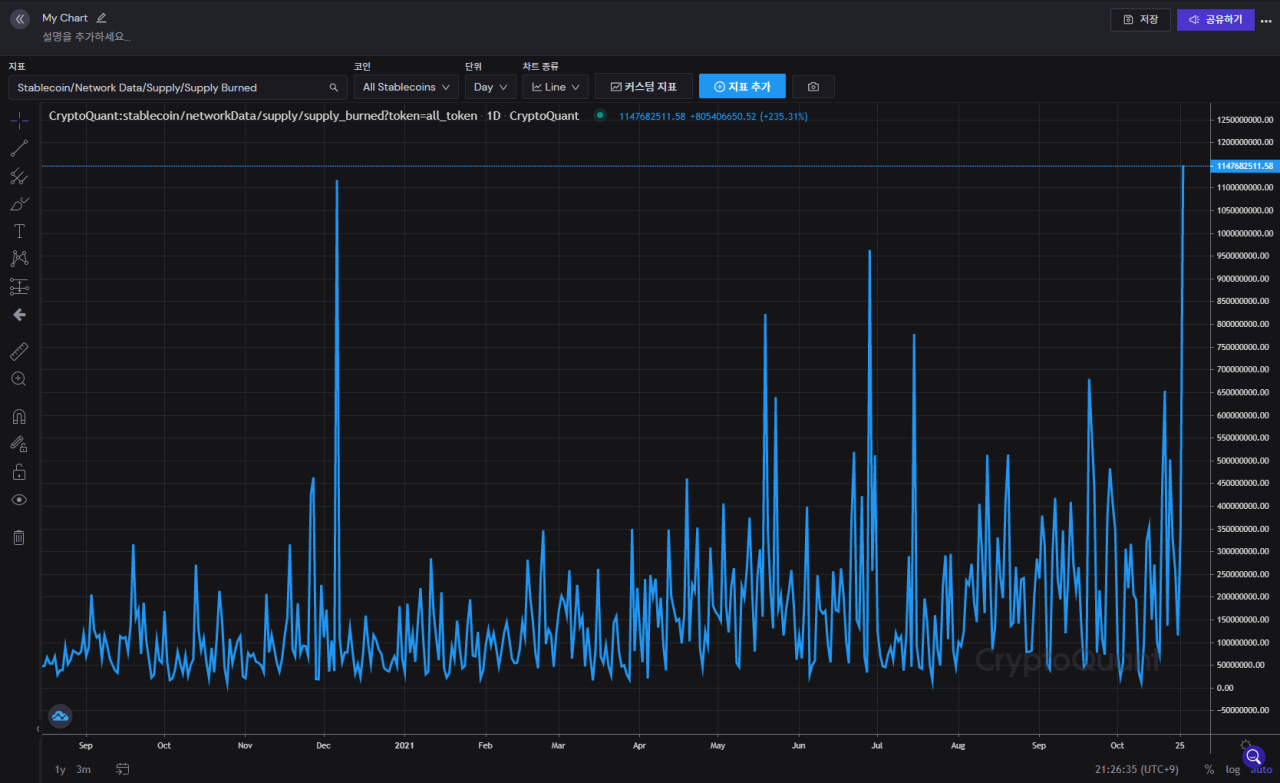
Task: Hide all drawings with eye icon
Action: (x=19, y=499)
